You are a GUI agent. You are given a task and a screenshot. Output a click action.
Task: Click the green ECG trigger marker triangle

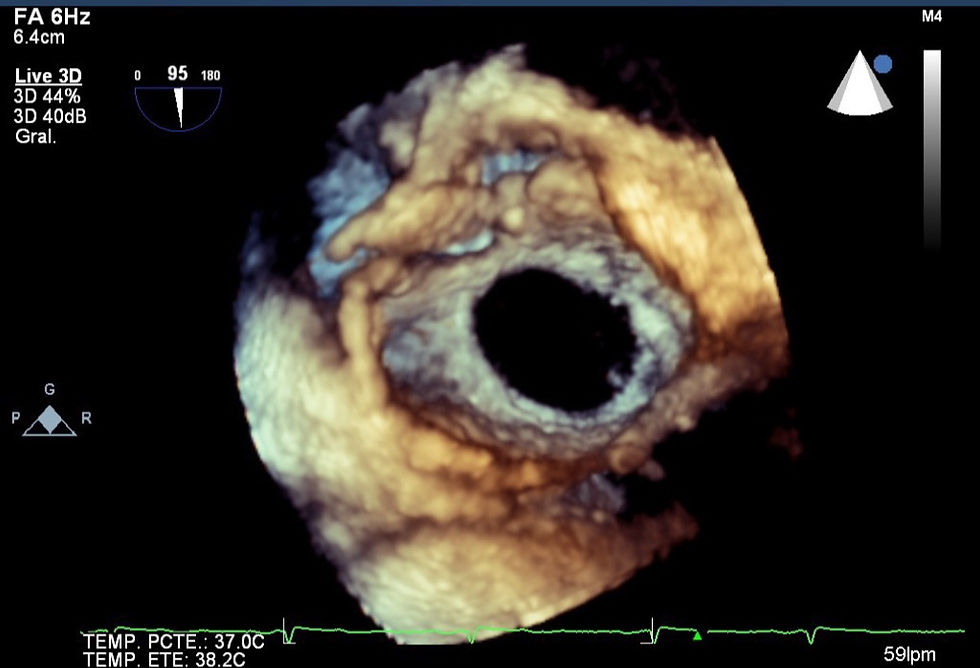[698, 636]
